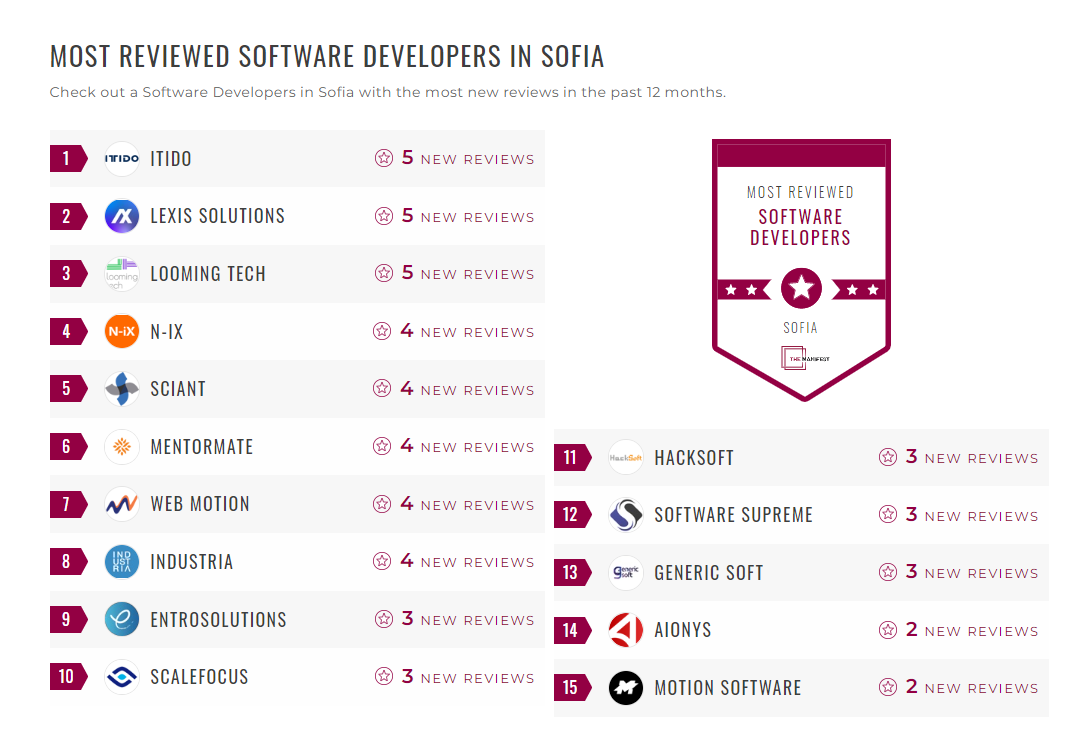Click the star badge in the Sofia award ribbon

coord(800,287)
